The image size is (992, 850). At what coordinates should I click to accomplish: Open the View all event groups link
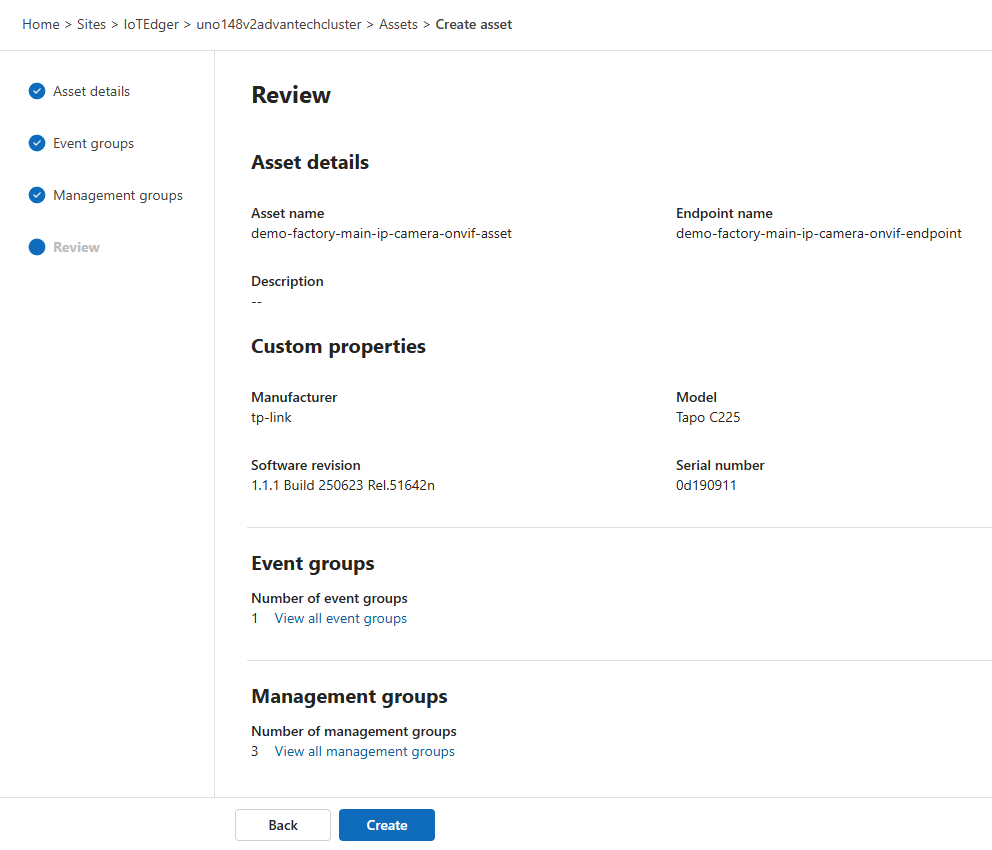(x=340, y=618)
